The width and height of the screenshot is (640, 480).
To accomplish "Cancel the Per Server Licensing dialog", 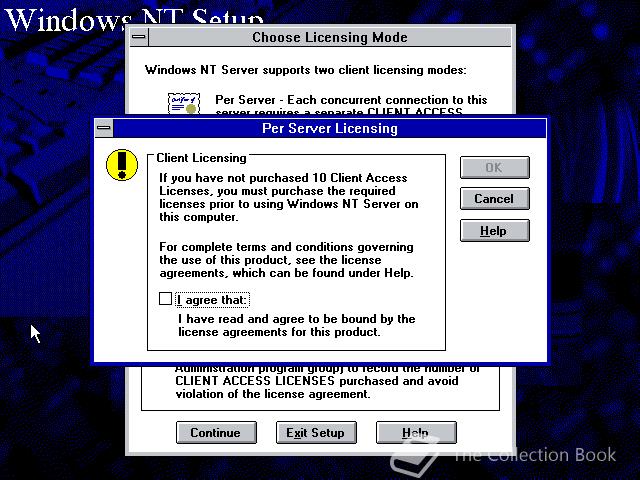I will (x=495, y=199).
